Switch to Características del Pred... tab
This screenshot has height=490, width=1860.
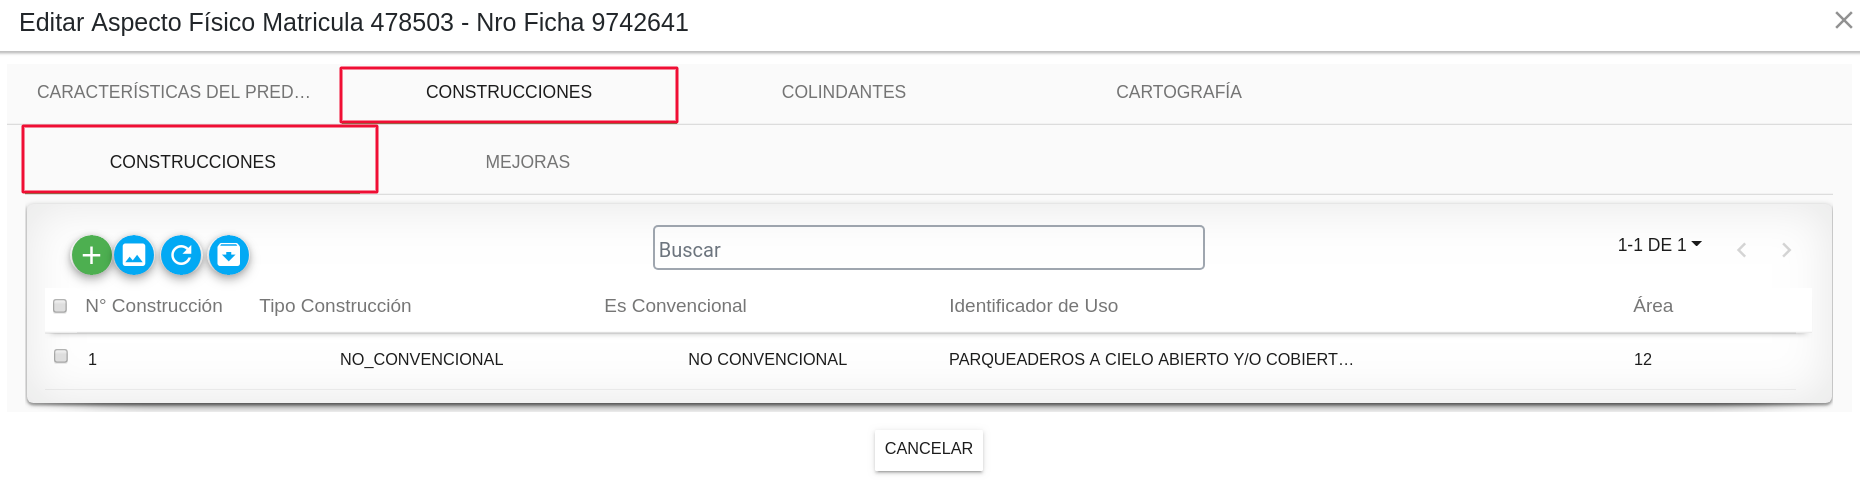coord(174,92)
